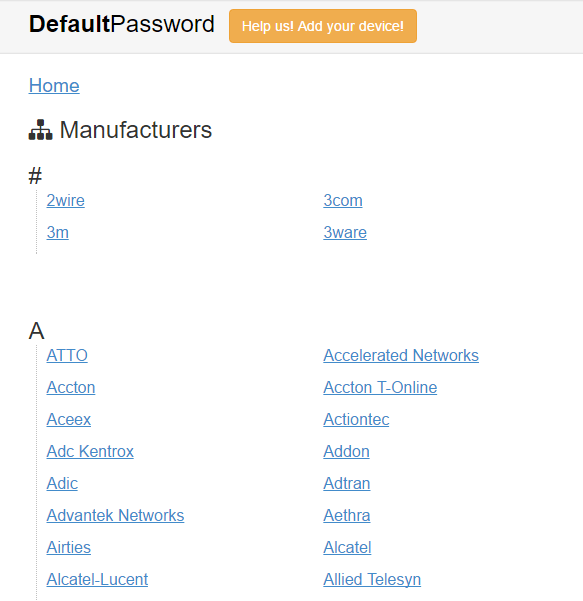Image resolution: width=583 pixels, height=601 pixels.
Task: Open the ATTO manufacturer link
Action: point(67,355)
